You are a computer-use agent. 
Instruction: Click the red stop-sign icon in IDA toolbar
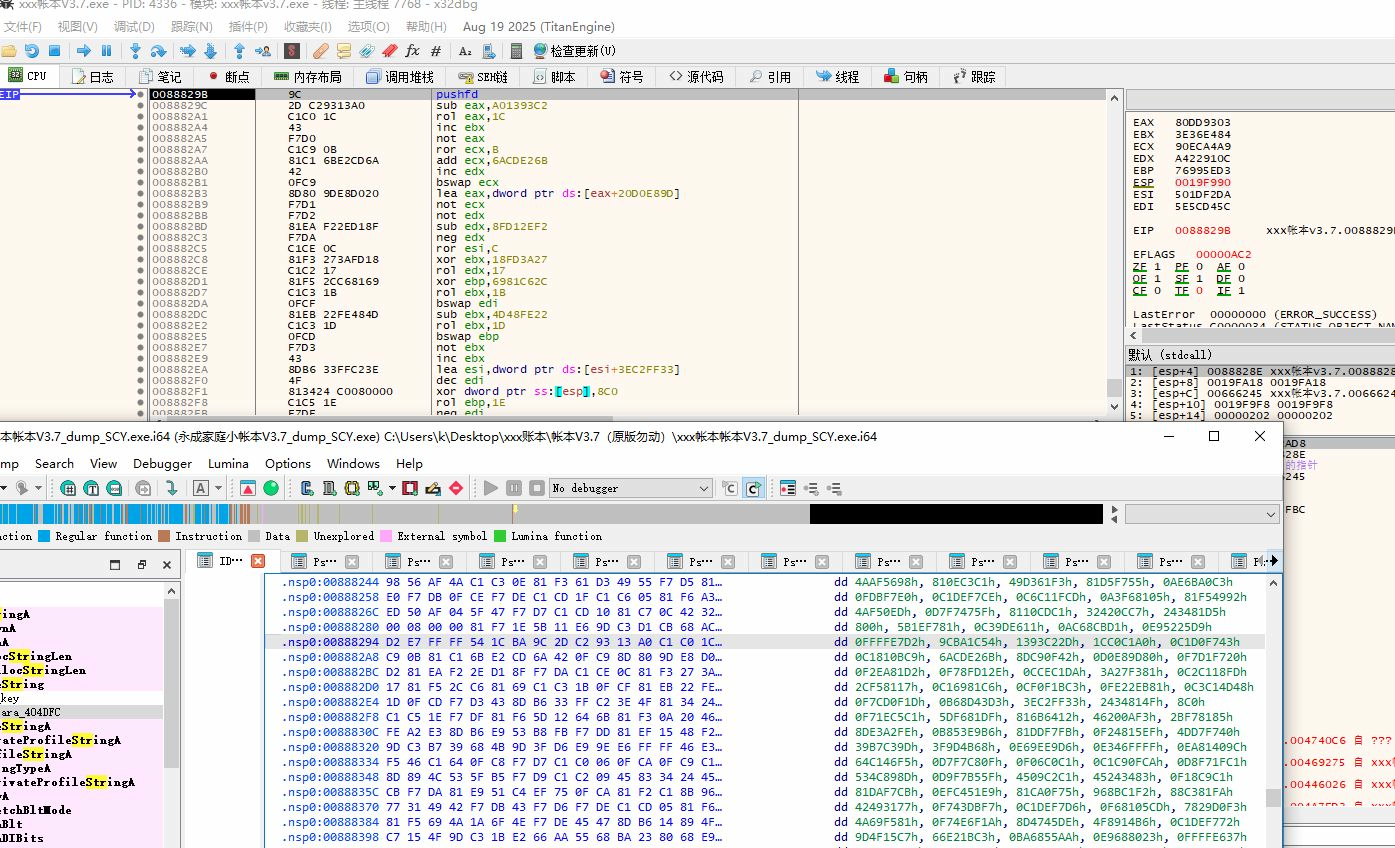456,488
